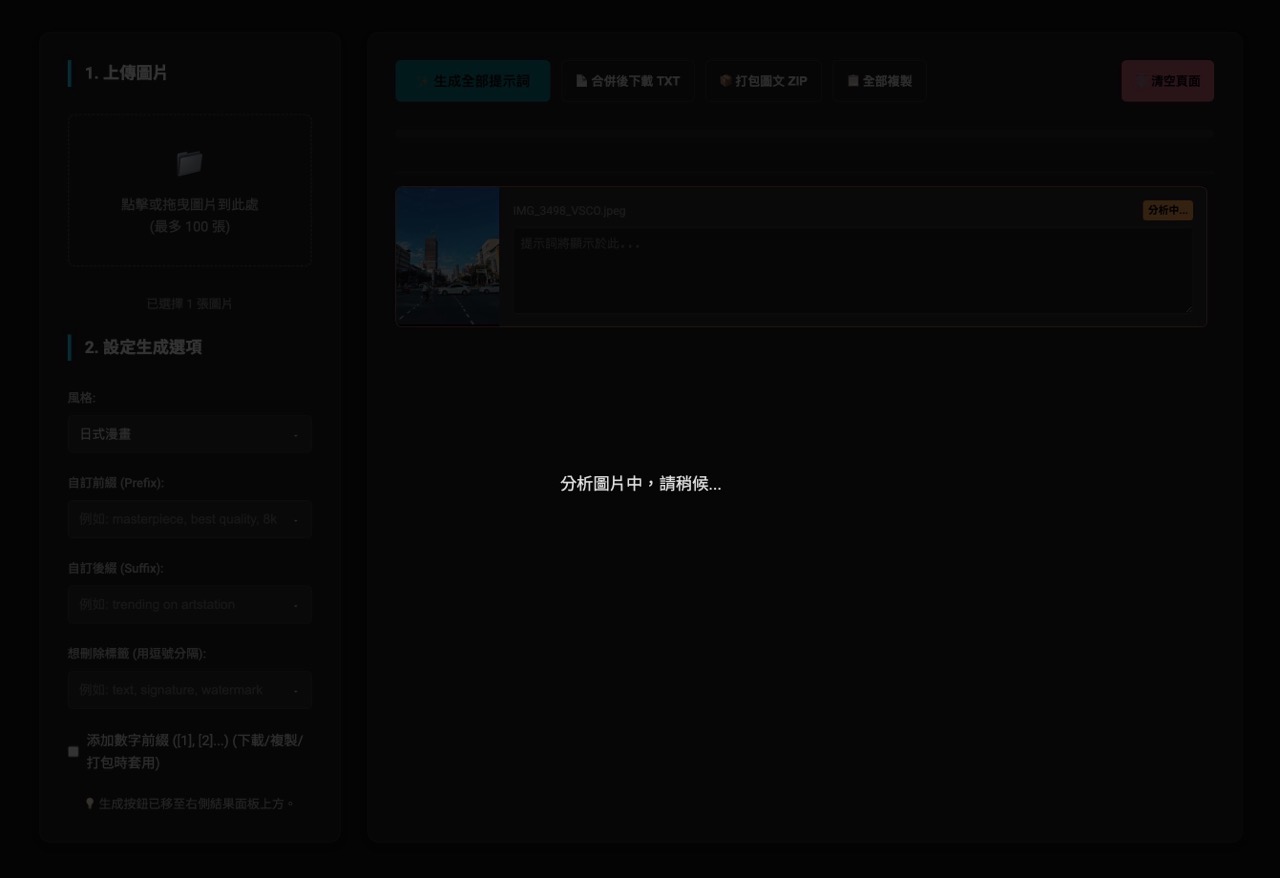Click the 打包圖文 ZIP button
The height and width of the screenshot is (878, 1280).
(x=764, y=81)
